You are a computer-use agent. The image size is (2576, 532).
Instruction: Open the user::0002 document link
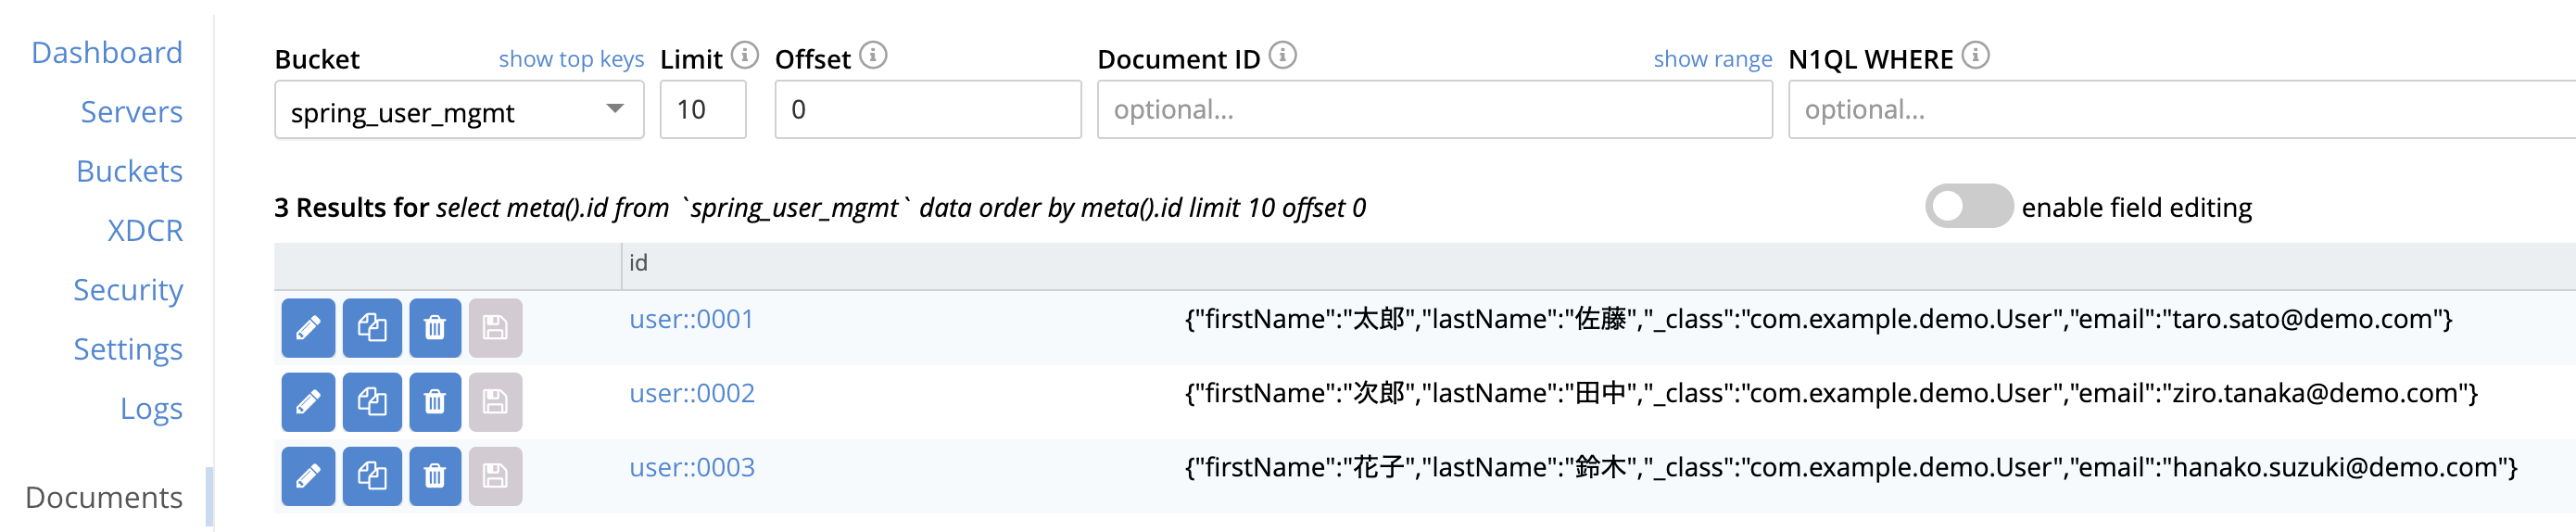tap(691, 393)
